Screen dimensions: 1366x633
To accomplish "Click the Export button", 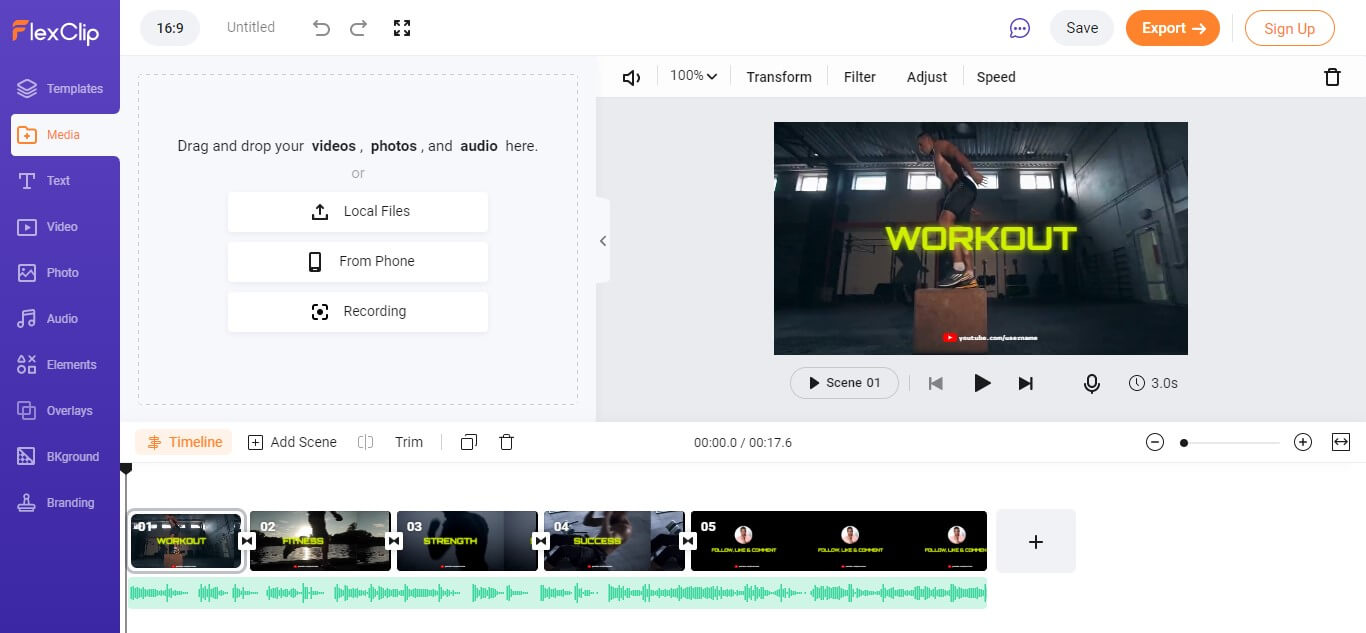I will (1173, 28).
